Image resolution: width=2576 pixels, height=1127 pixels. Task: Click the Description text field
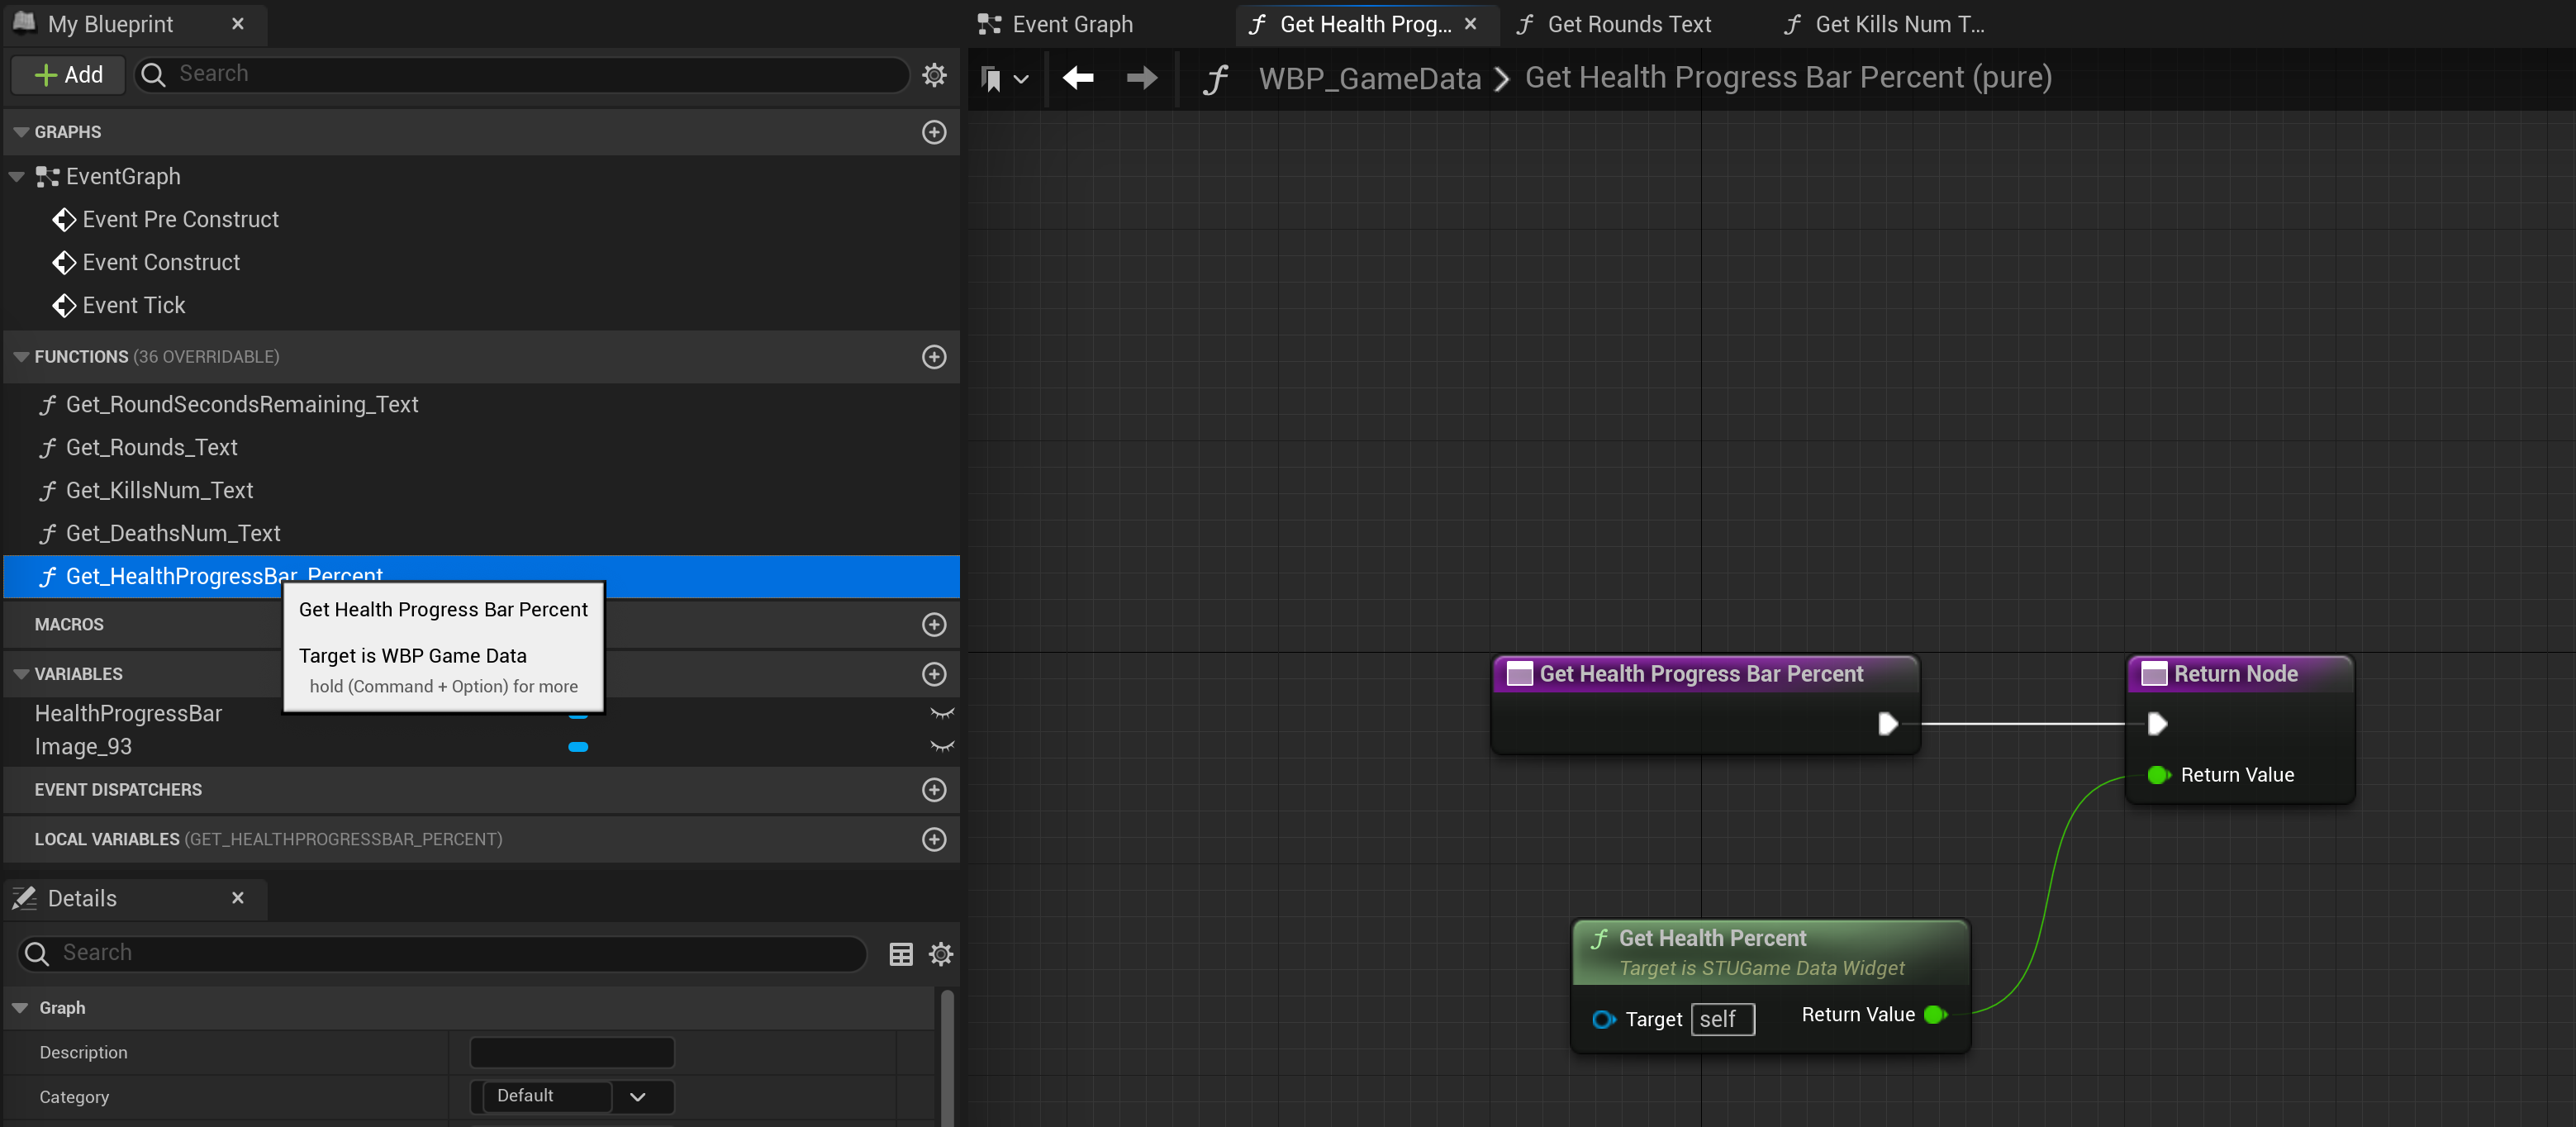pyautogui.click(x=572, y=1053)
